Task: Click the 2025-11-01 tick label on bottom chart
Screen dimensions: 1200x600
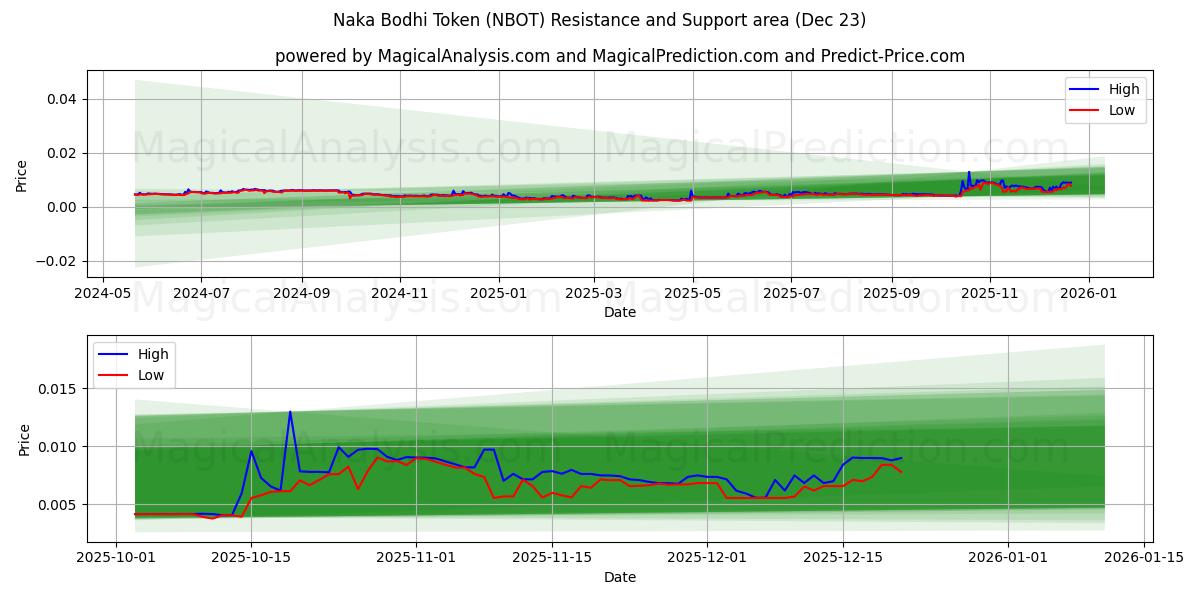Action: pyautogui.click(x=416, y=556)
